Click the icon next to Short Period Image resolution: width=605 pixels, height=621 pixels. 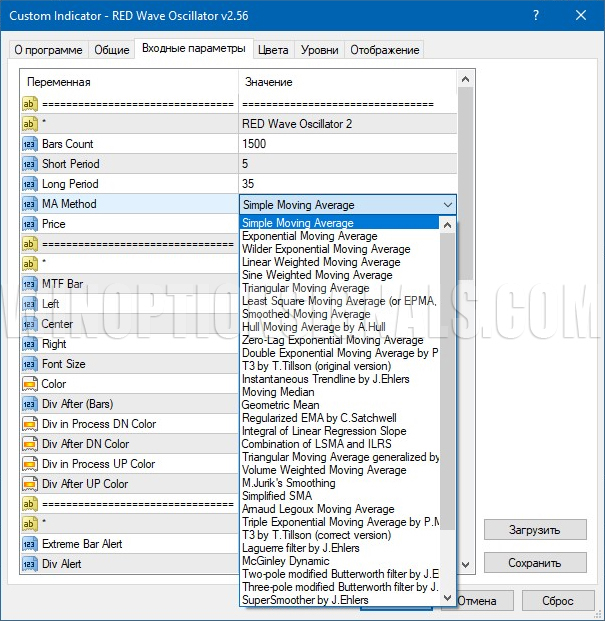(29, 164)
